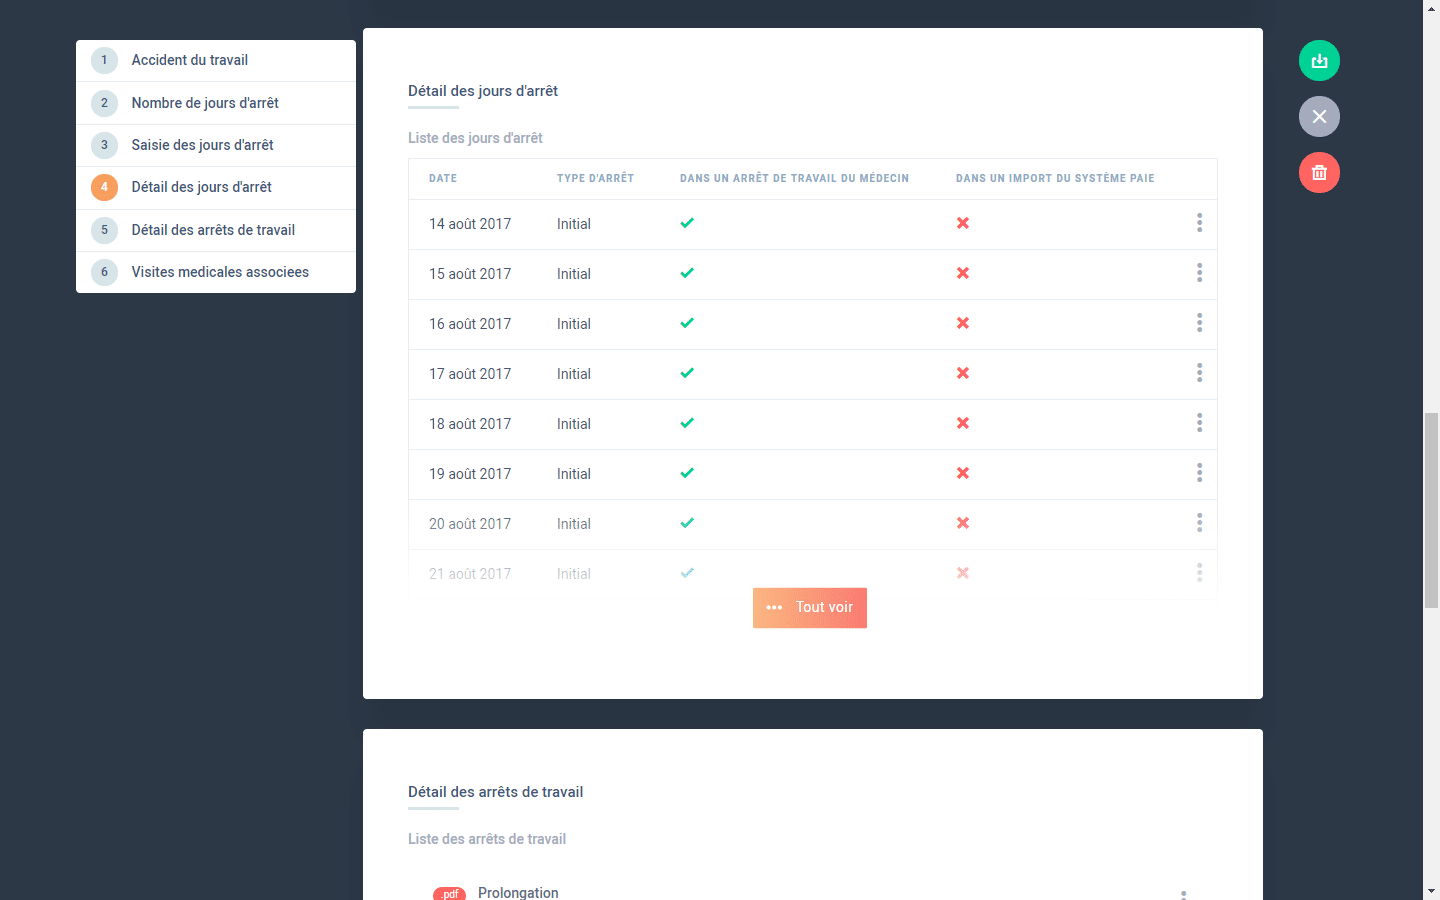Click the Prolongation document link
Image resolution: width=1440 pixels, height=900 pixels.
point(518,893)
